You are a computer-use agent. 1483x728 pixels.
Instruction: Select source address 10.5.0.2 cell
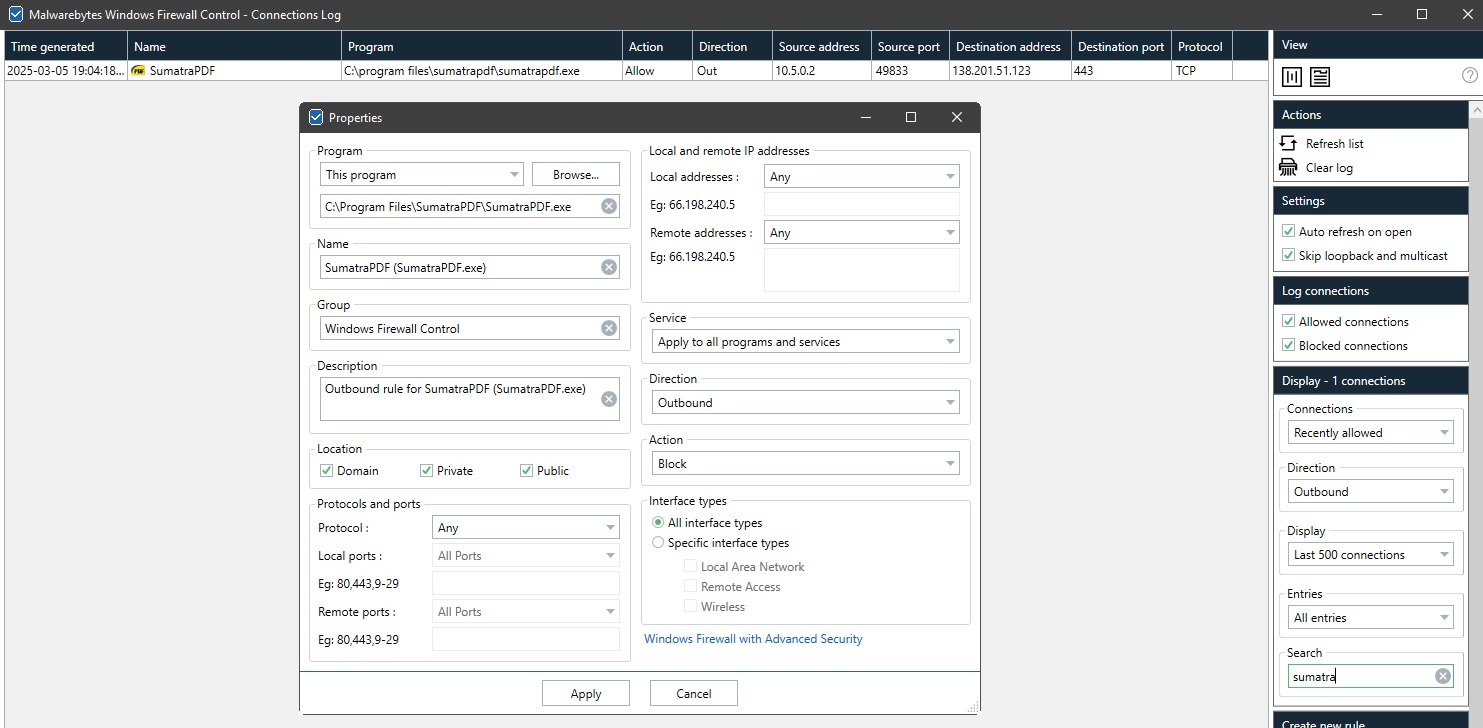pos(821,71)
